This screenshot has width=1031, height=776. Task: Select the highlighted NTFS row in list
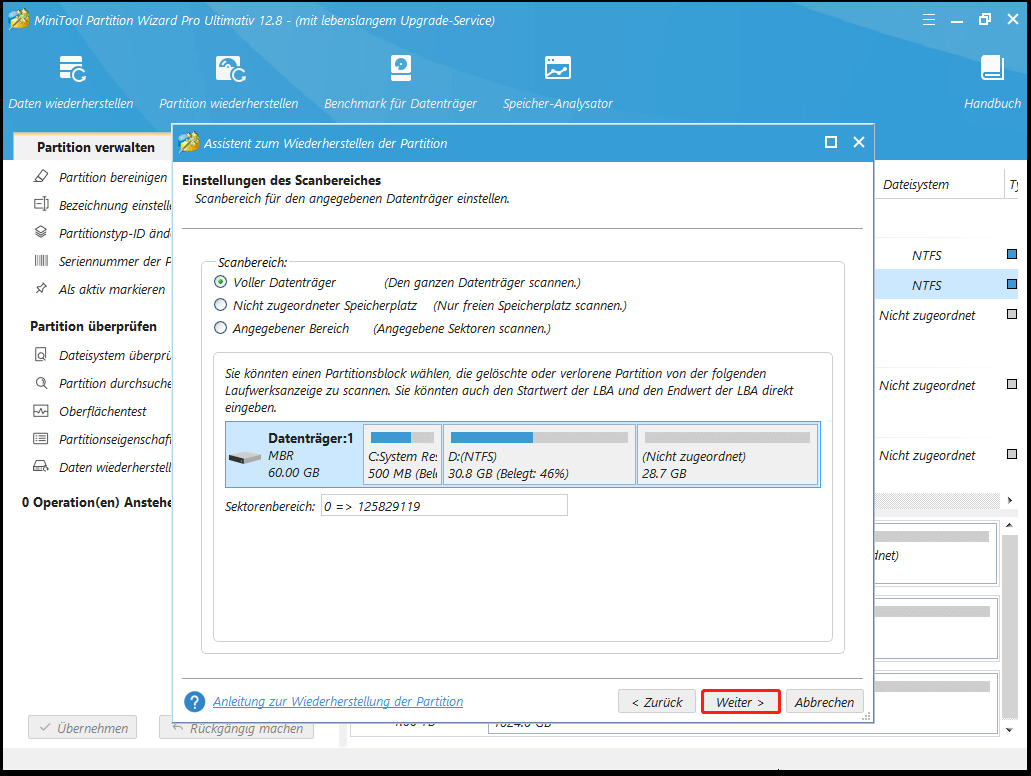tap(947, 285)
